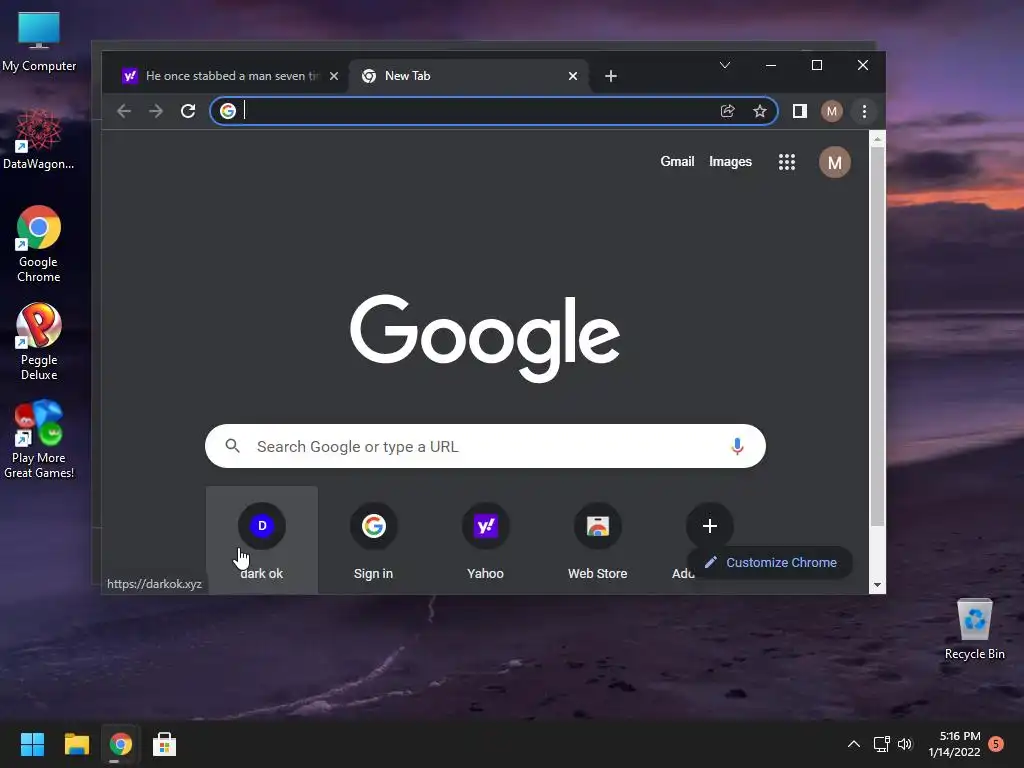Open the dark ok shortcut

tap(262, 539)
